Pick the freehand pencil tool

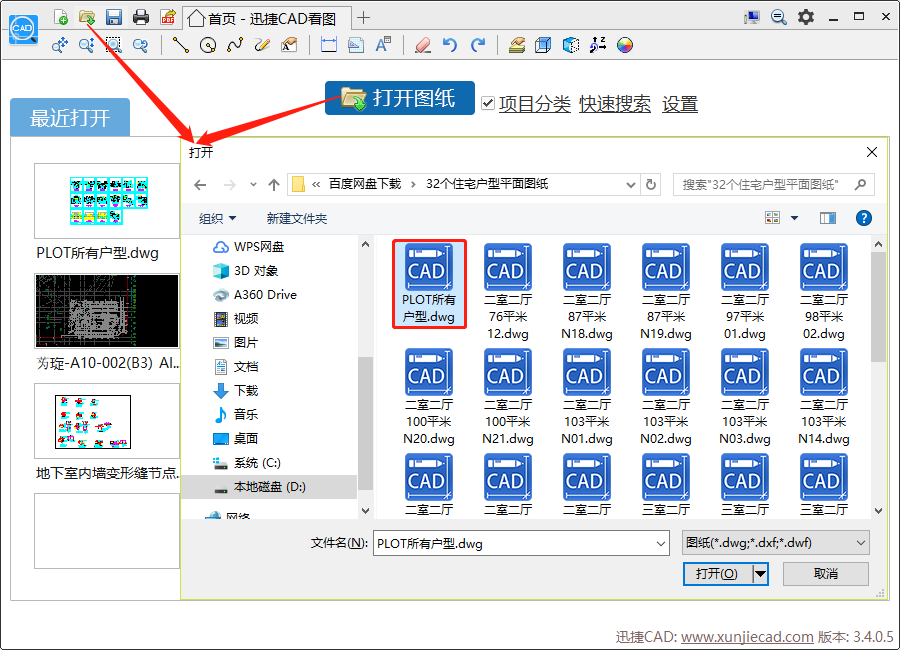click(262, 45)
